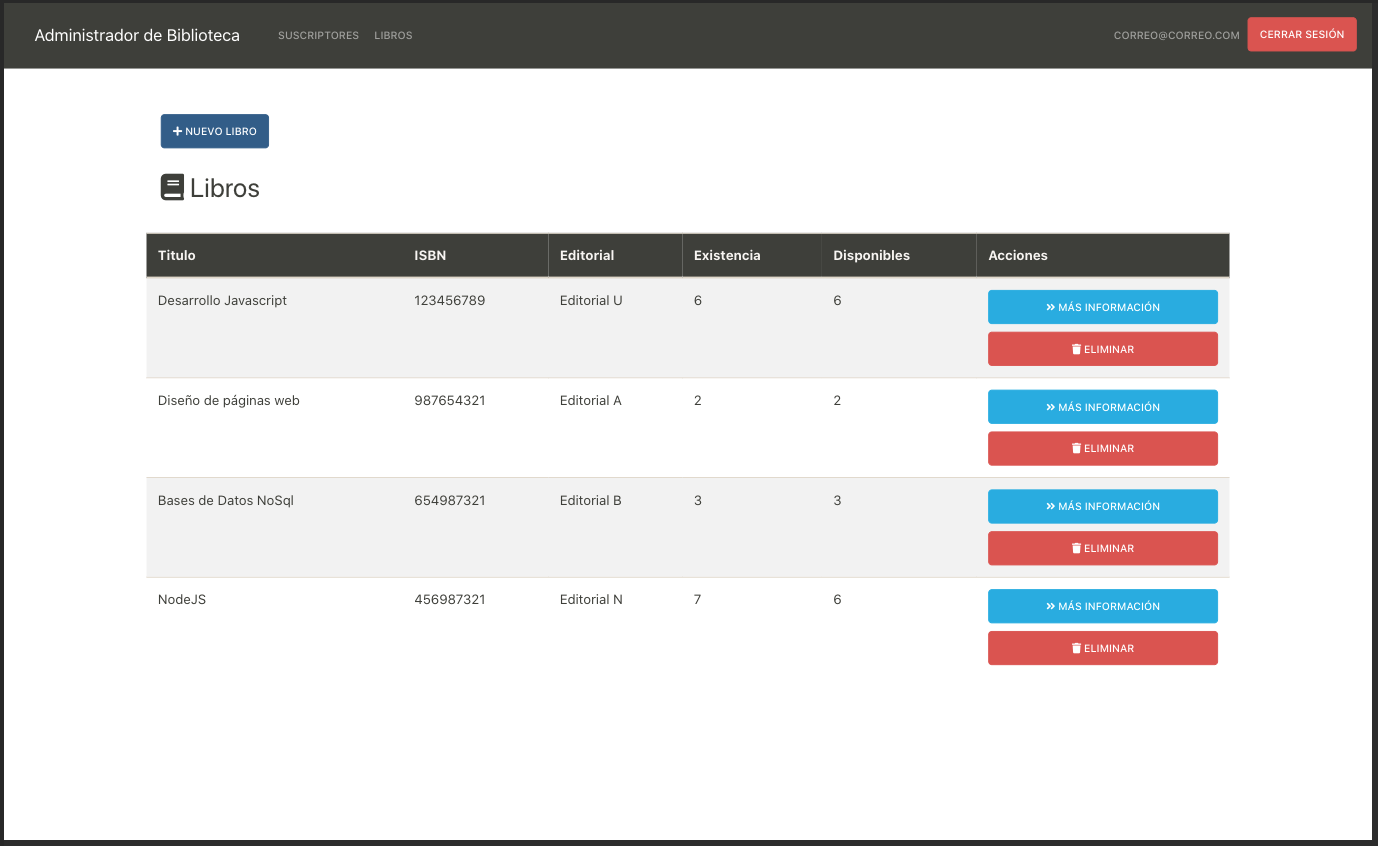Click ISBN 987654321
This screenshot has width=1378, height=846.
click(450, 400)
